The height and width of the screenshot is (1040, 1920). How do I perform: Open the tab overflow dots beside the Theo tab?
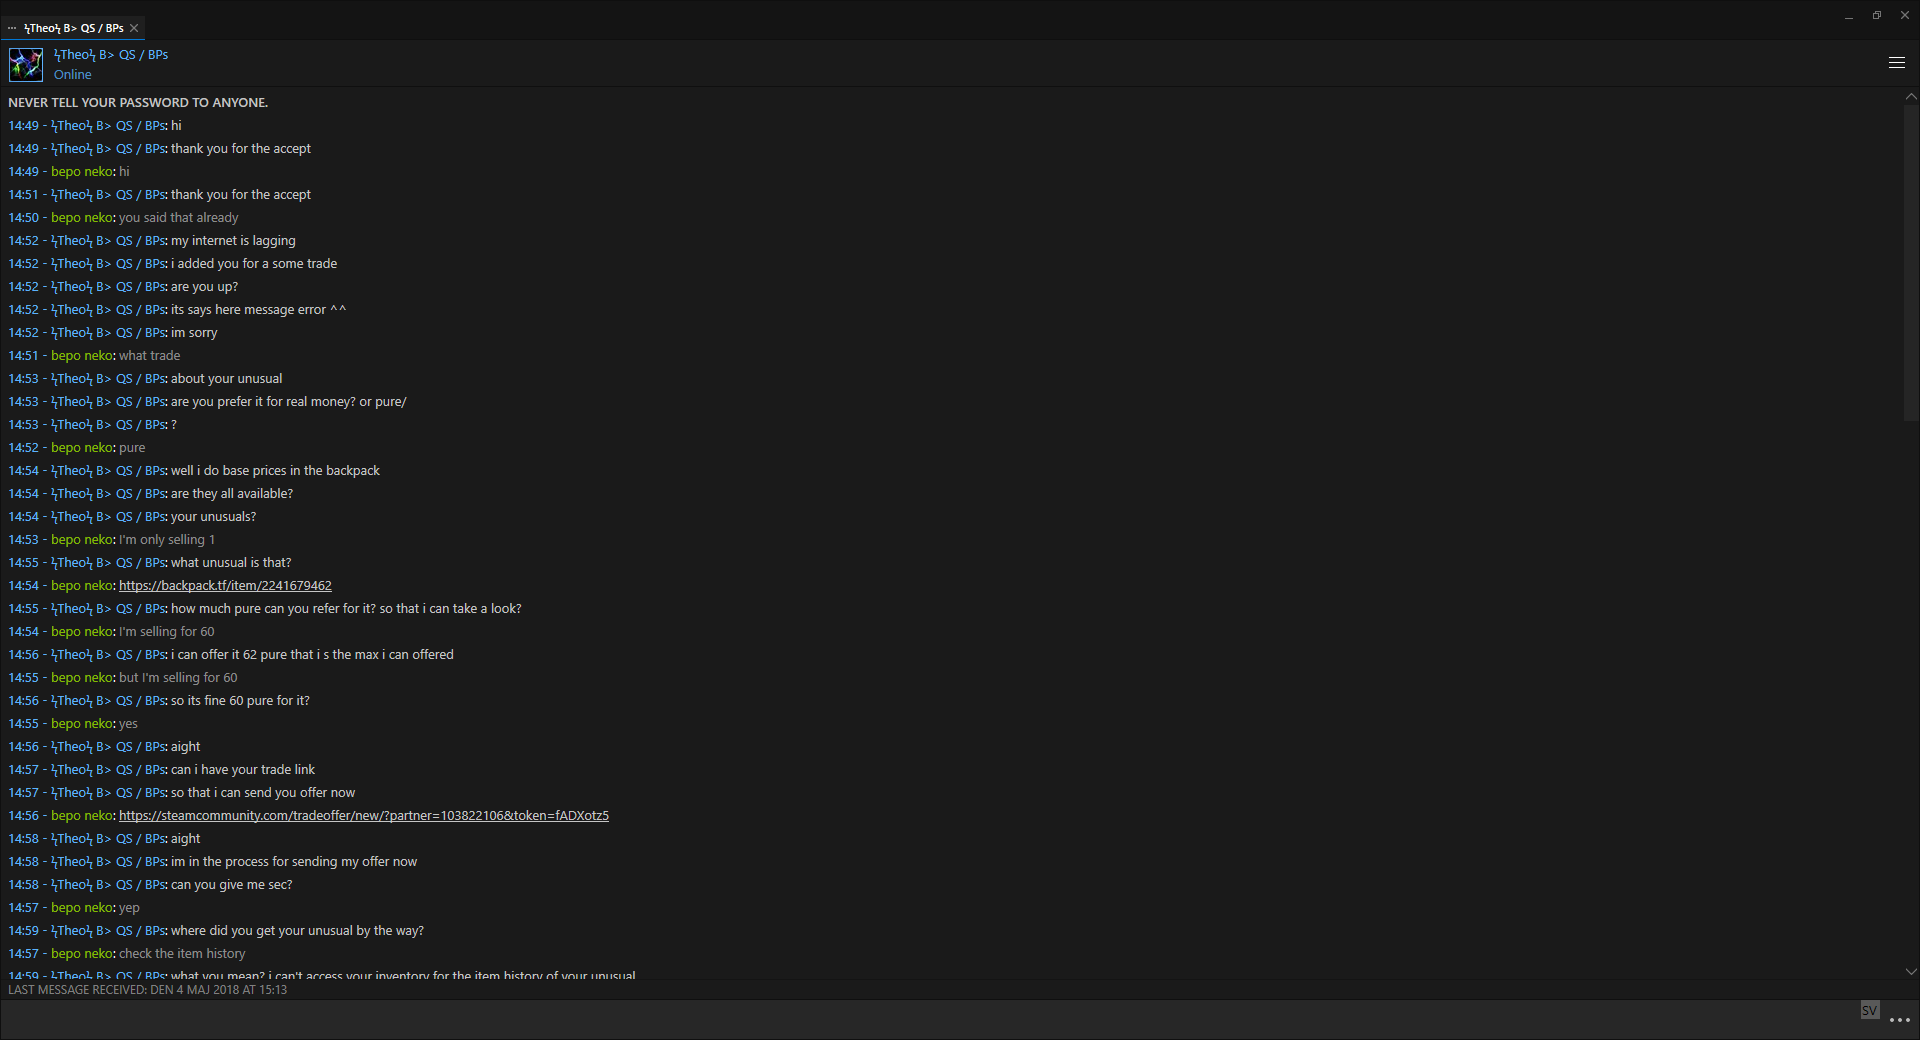tap(12, 28)
